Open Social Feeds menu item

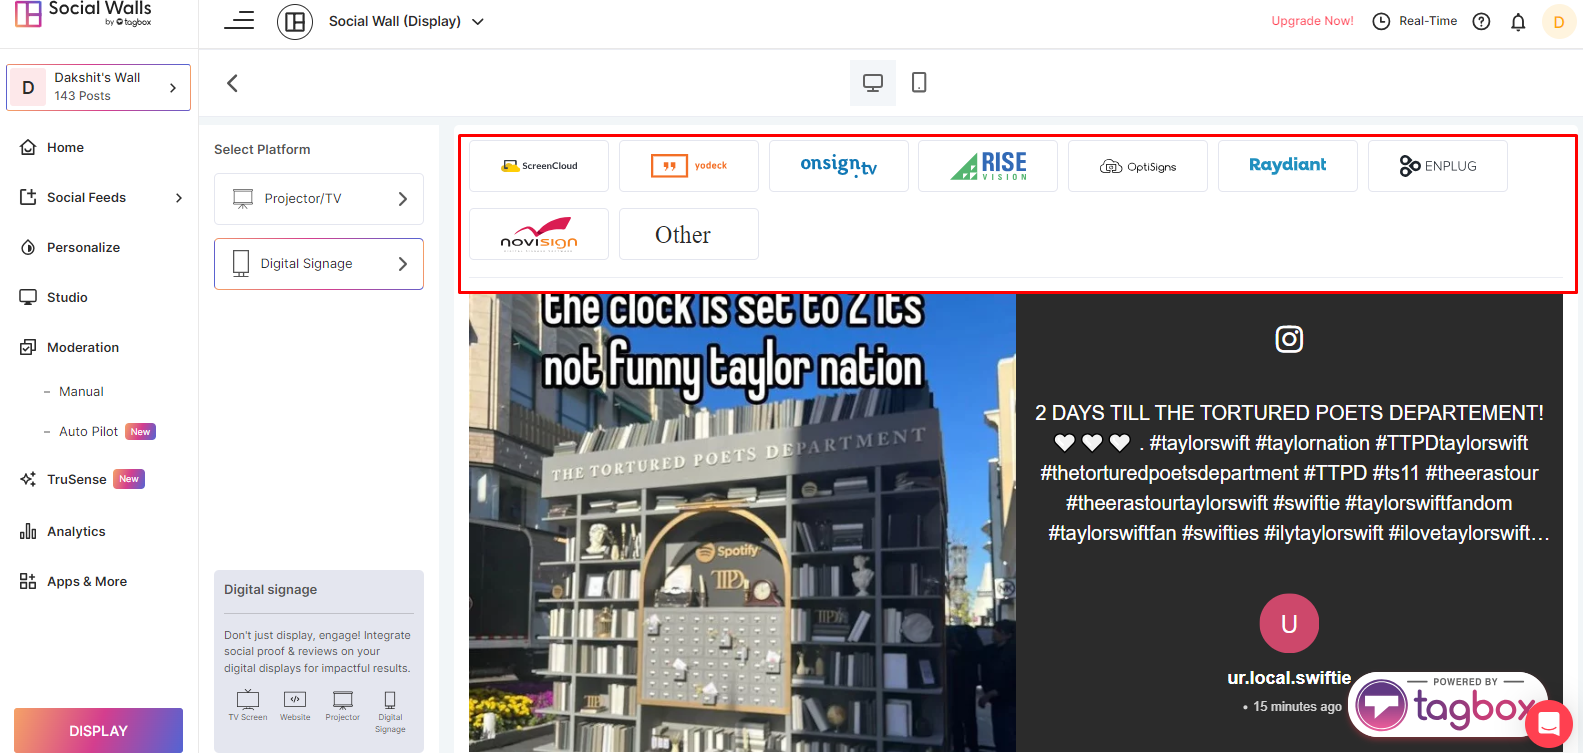86,197
